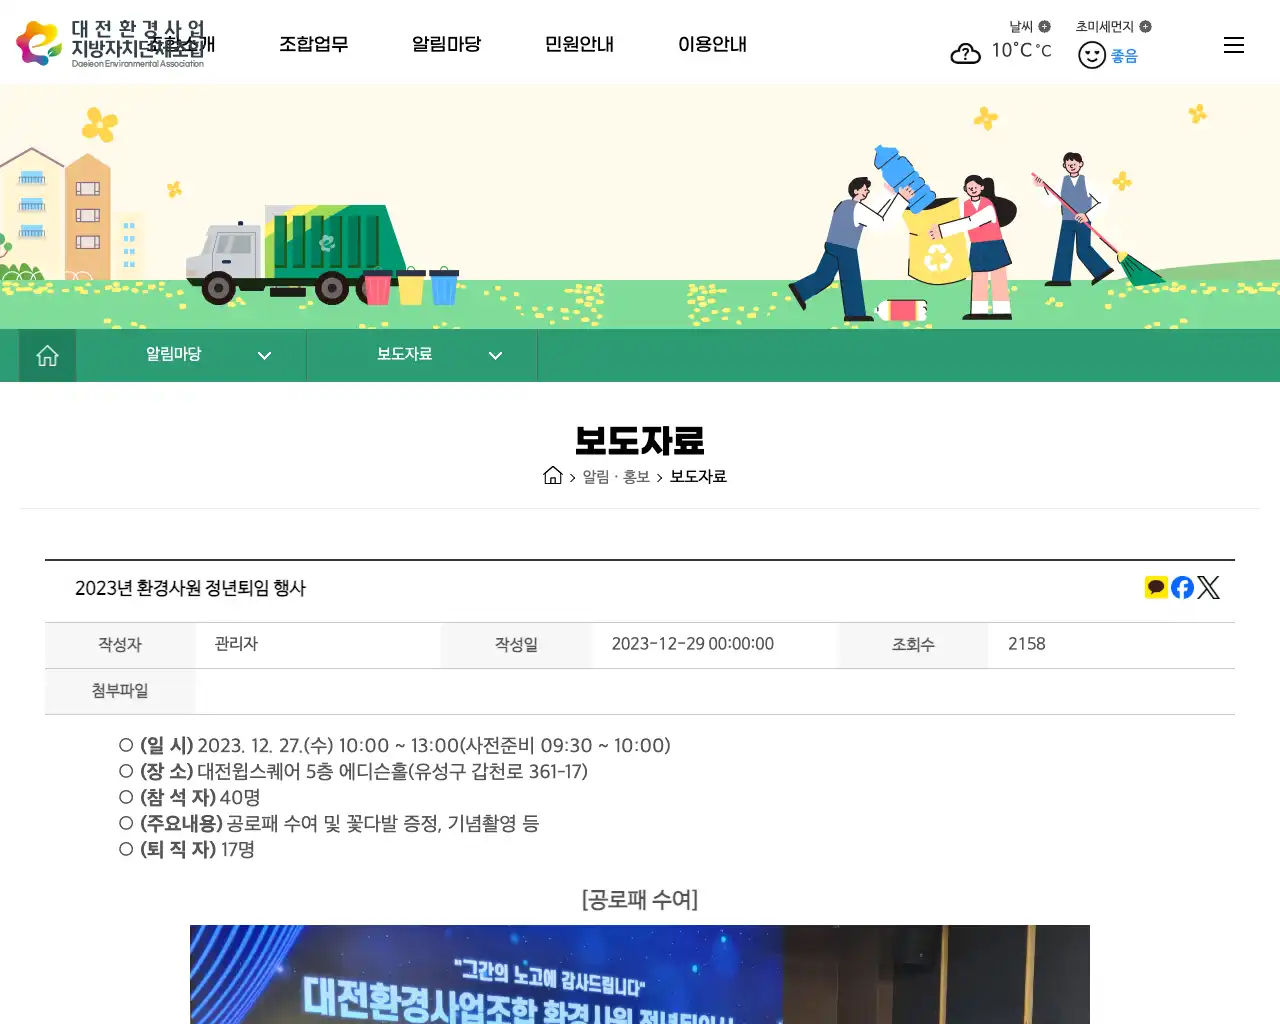The image size is (1280, 1024).
Task: Open the ceremony photo under 공로패 수여
Action: pyautogui.click(x=639, y=975)
